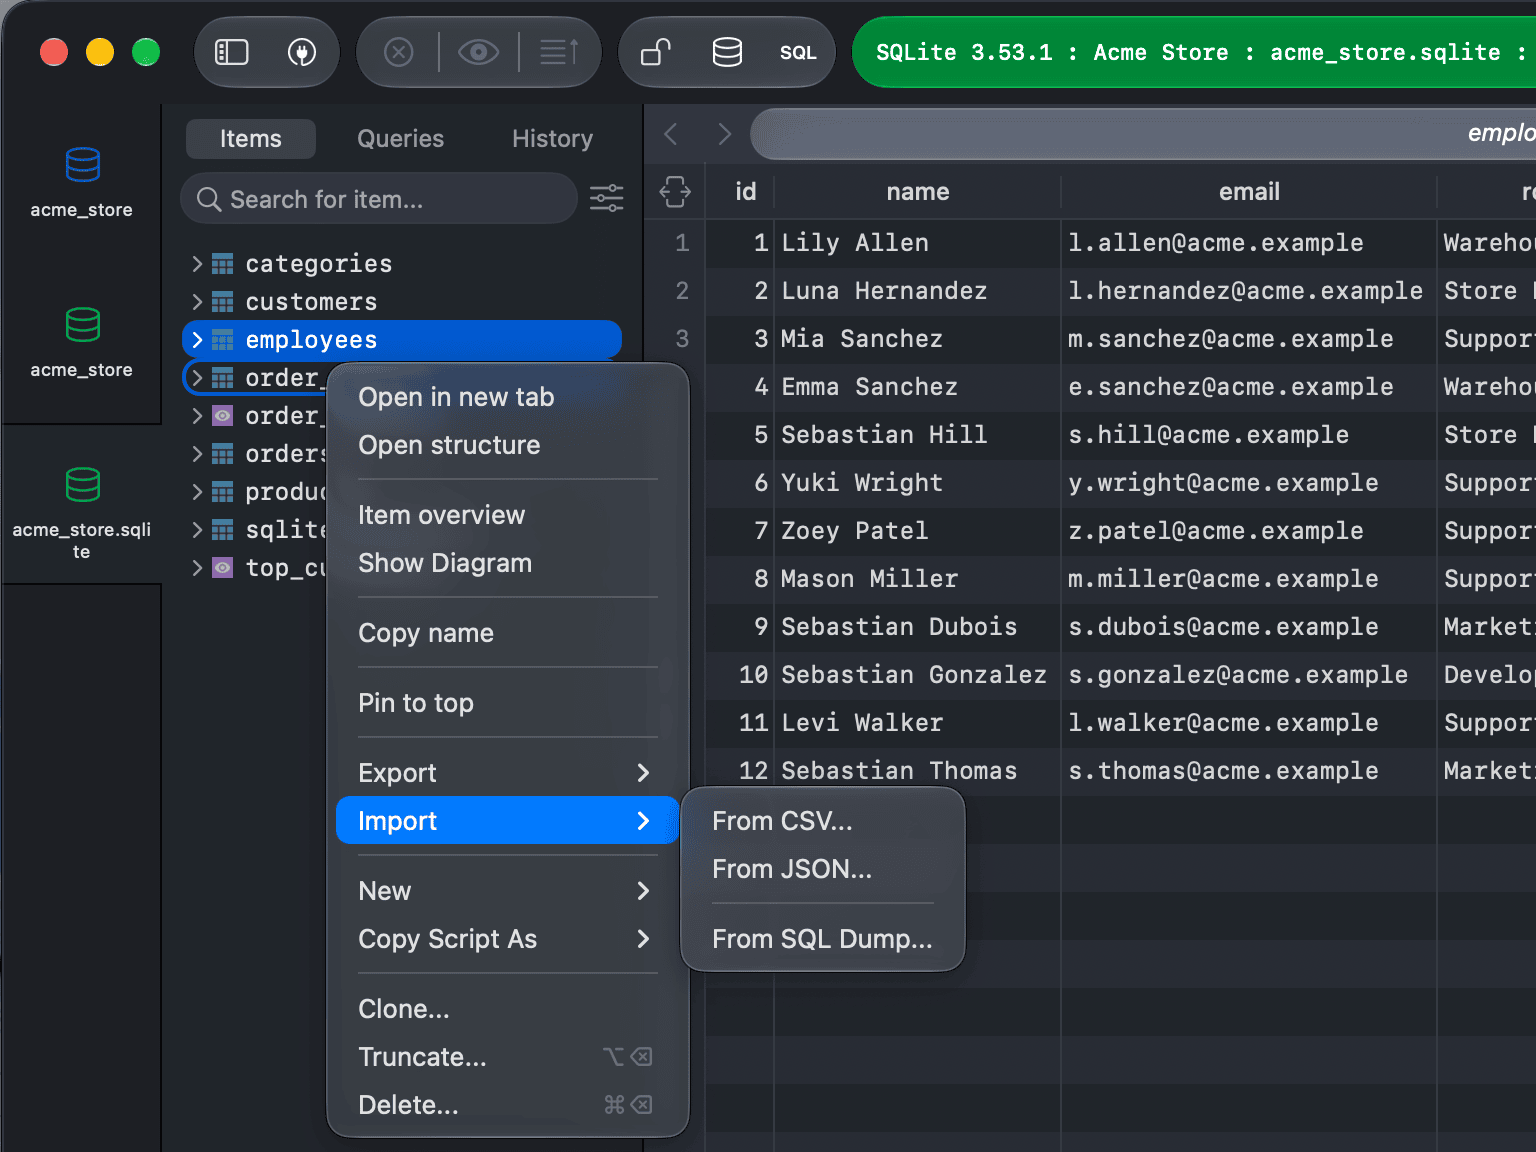1536x1152 pixels.
Task: Open the Copy Script As submenu
Action: 508,939
